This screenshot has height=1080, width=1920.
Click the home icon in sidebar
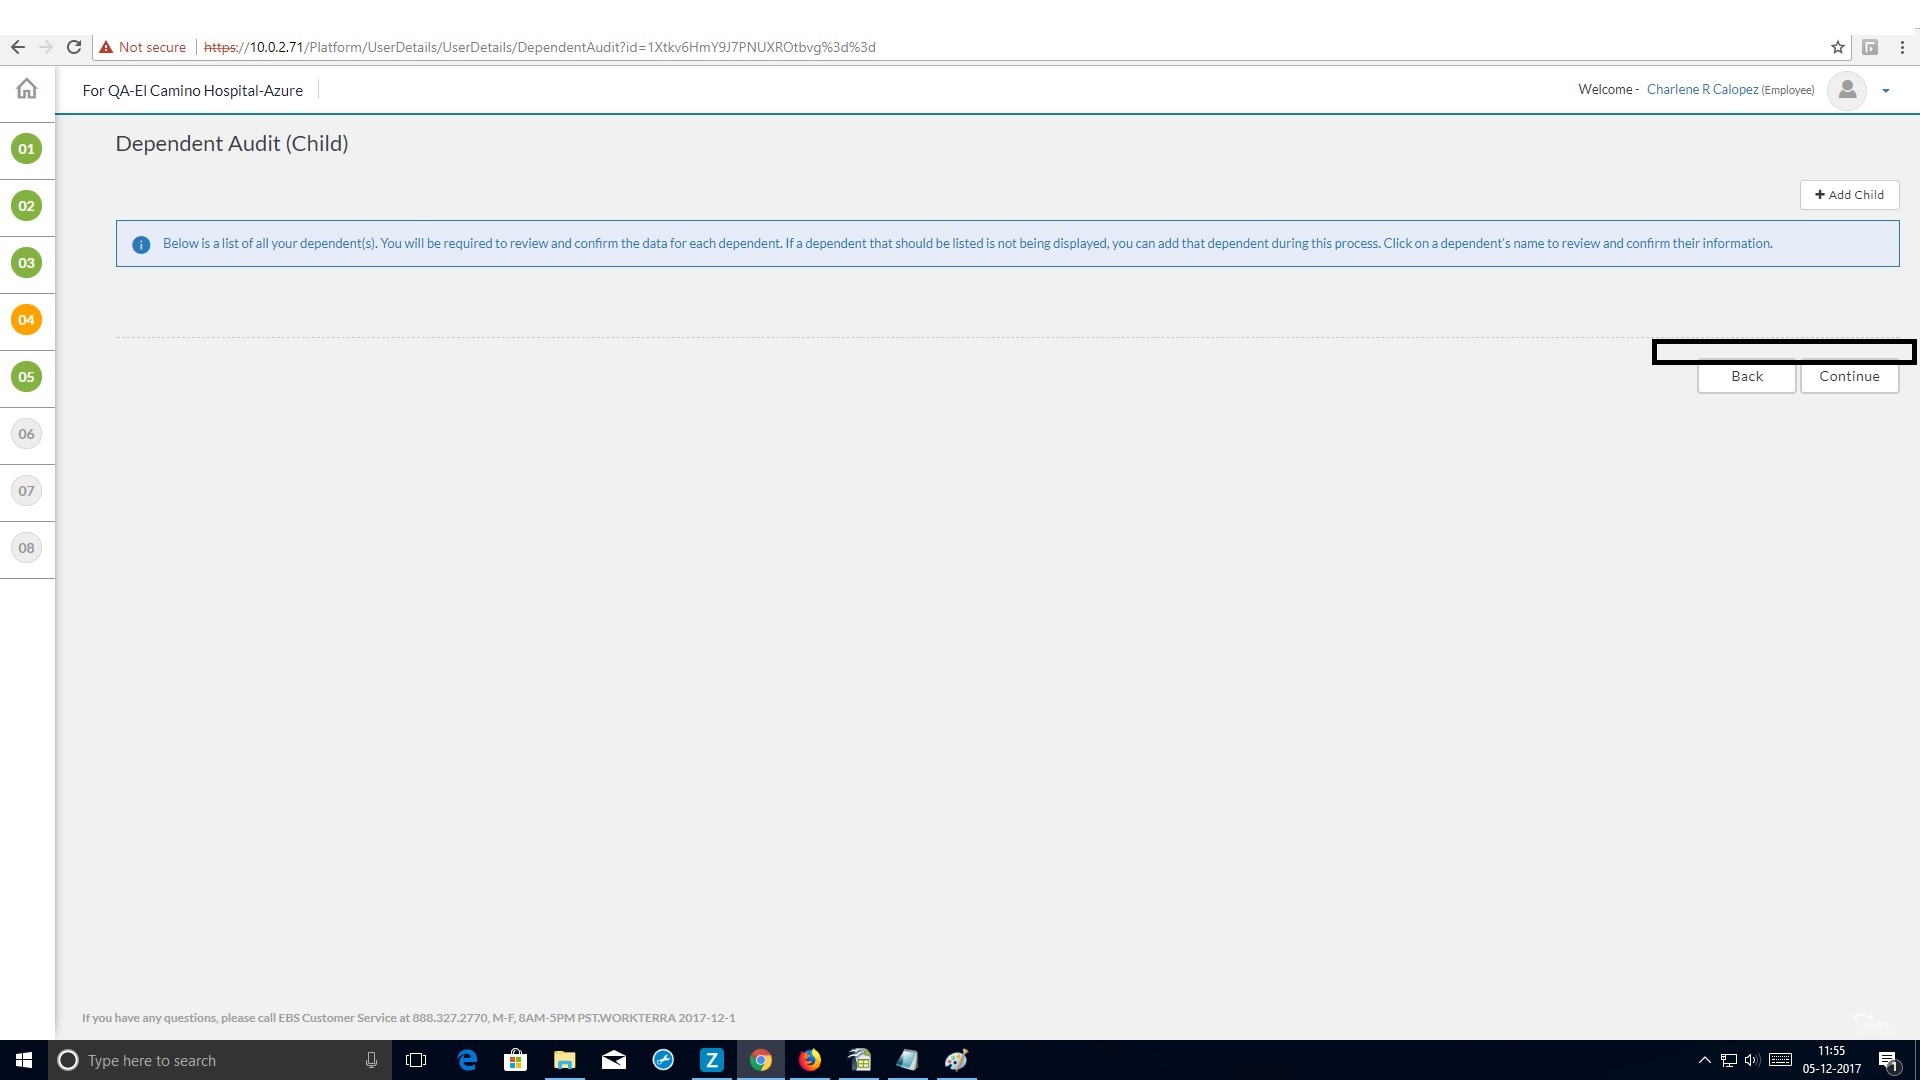tap(27, 89)
